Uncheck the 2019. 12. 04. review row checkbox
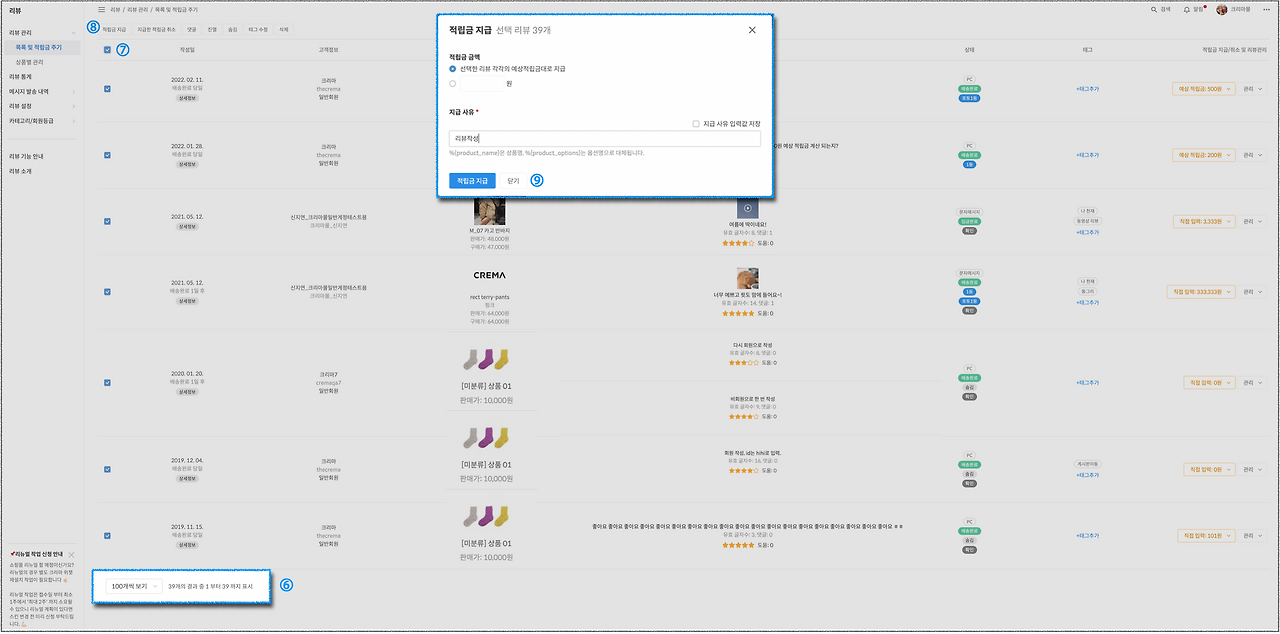Viewport: 1280px width, 634px height. pos(107,468)
